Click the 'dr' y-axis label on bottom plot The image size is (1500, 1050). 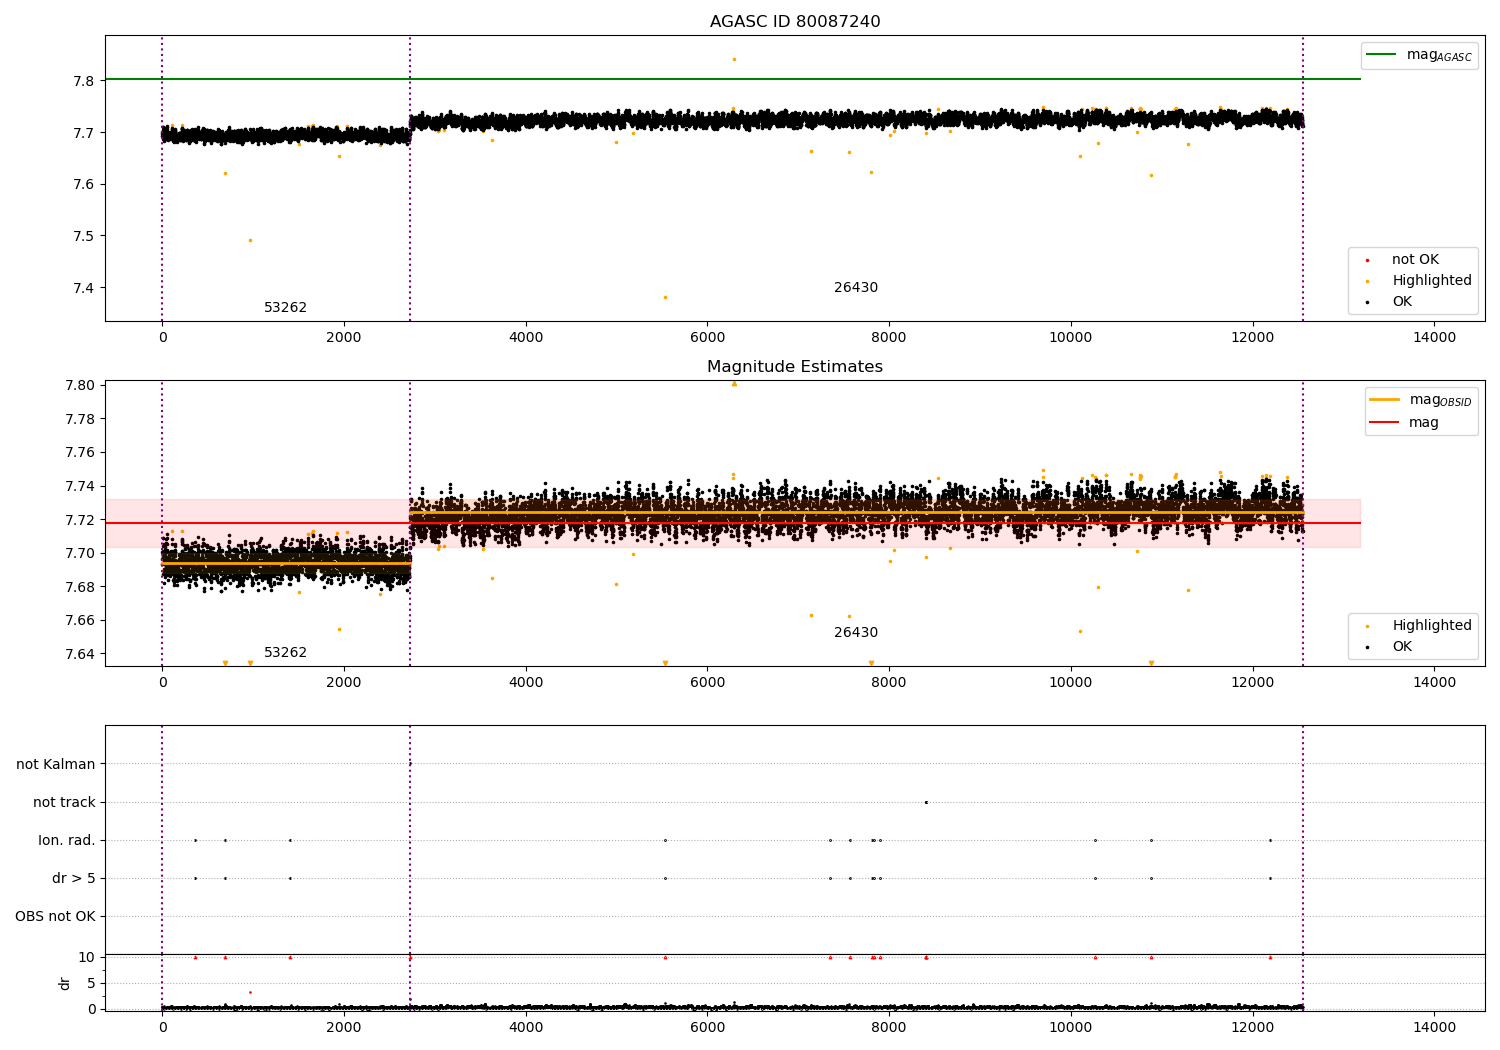pyautogui.click(x=65, y=983)
